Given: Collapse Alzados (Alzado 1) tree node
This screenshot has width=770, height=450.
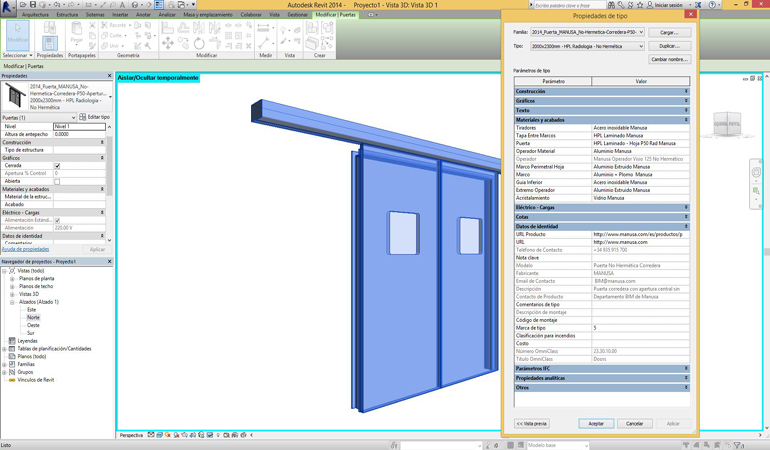Looking at the screenshot, I should 12,302.
